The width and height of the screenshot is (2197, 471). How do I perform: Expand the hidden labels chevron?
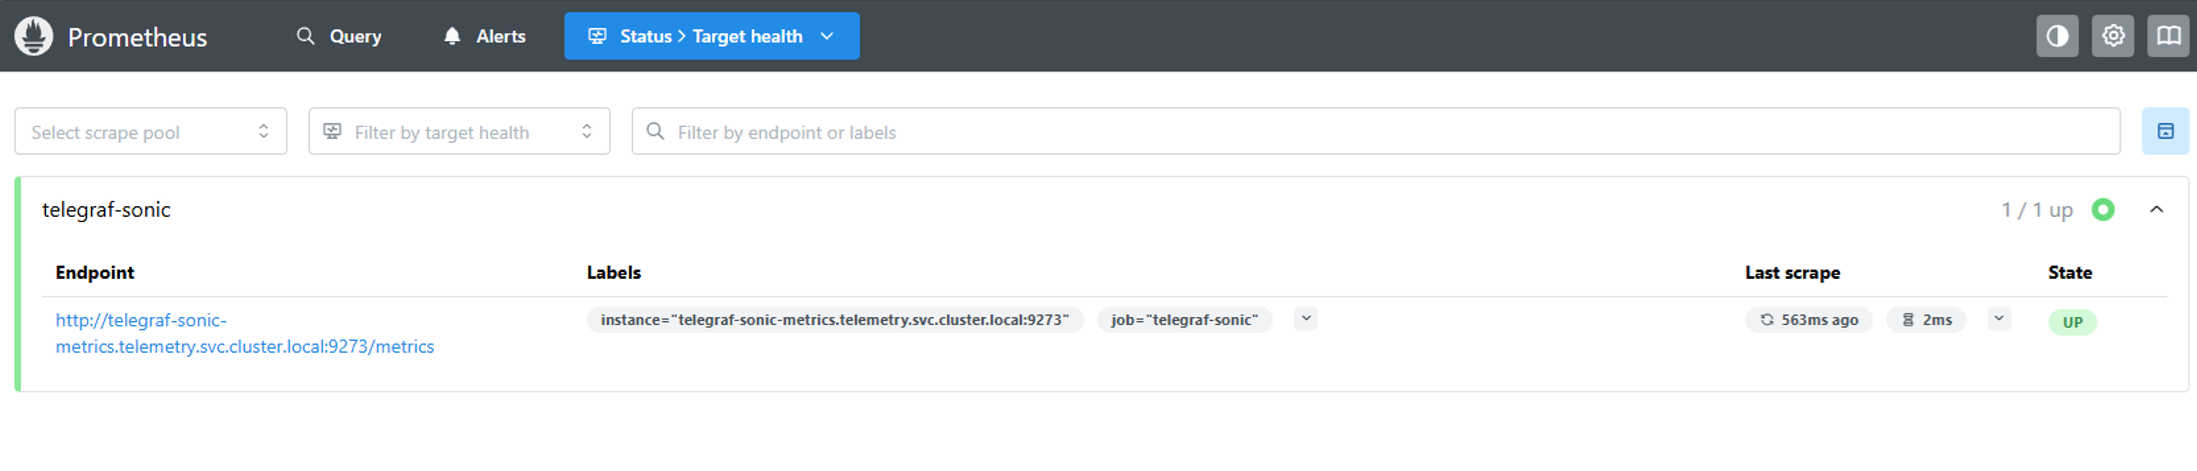click(x=1305, y=319)
